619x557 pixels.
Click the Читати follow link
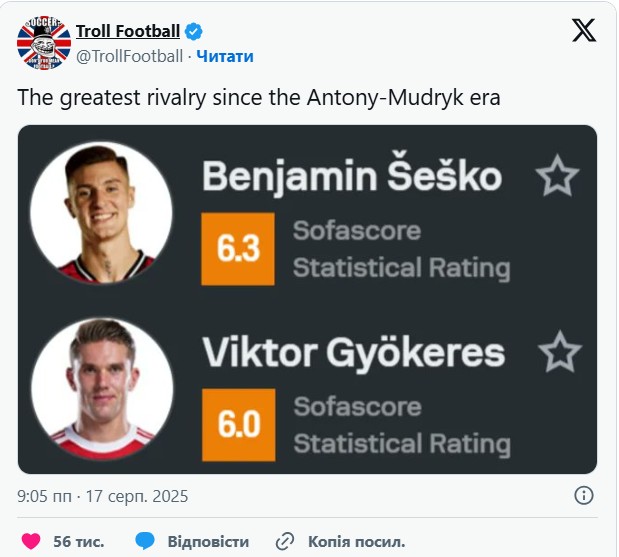225,56
